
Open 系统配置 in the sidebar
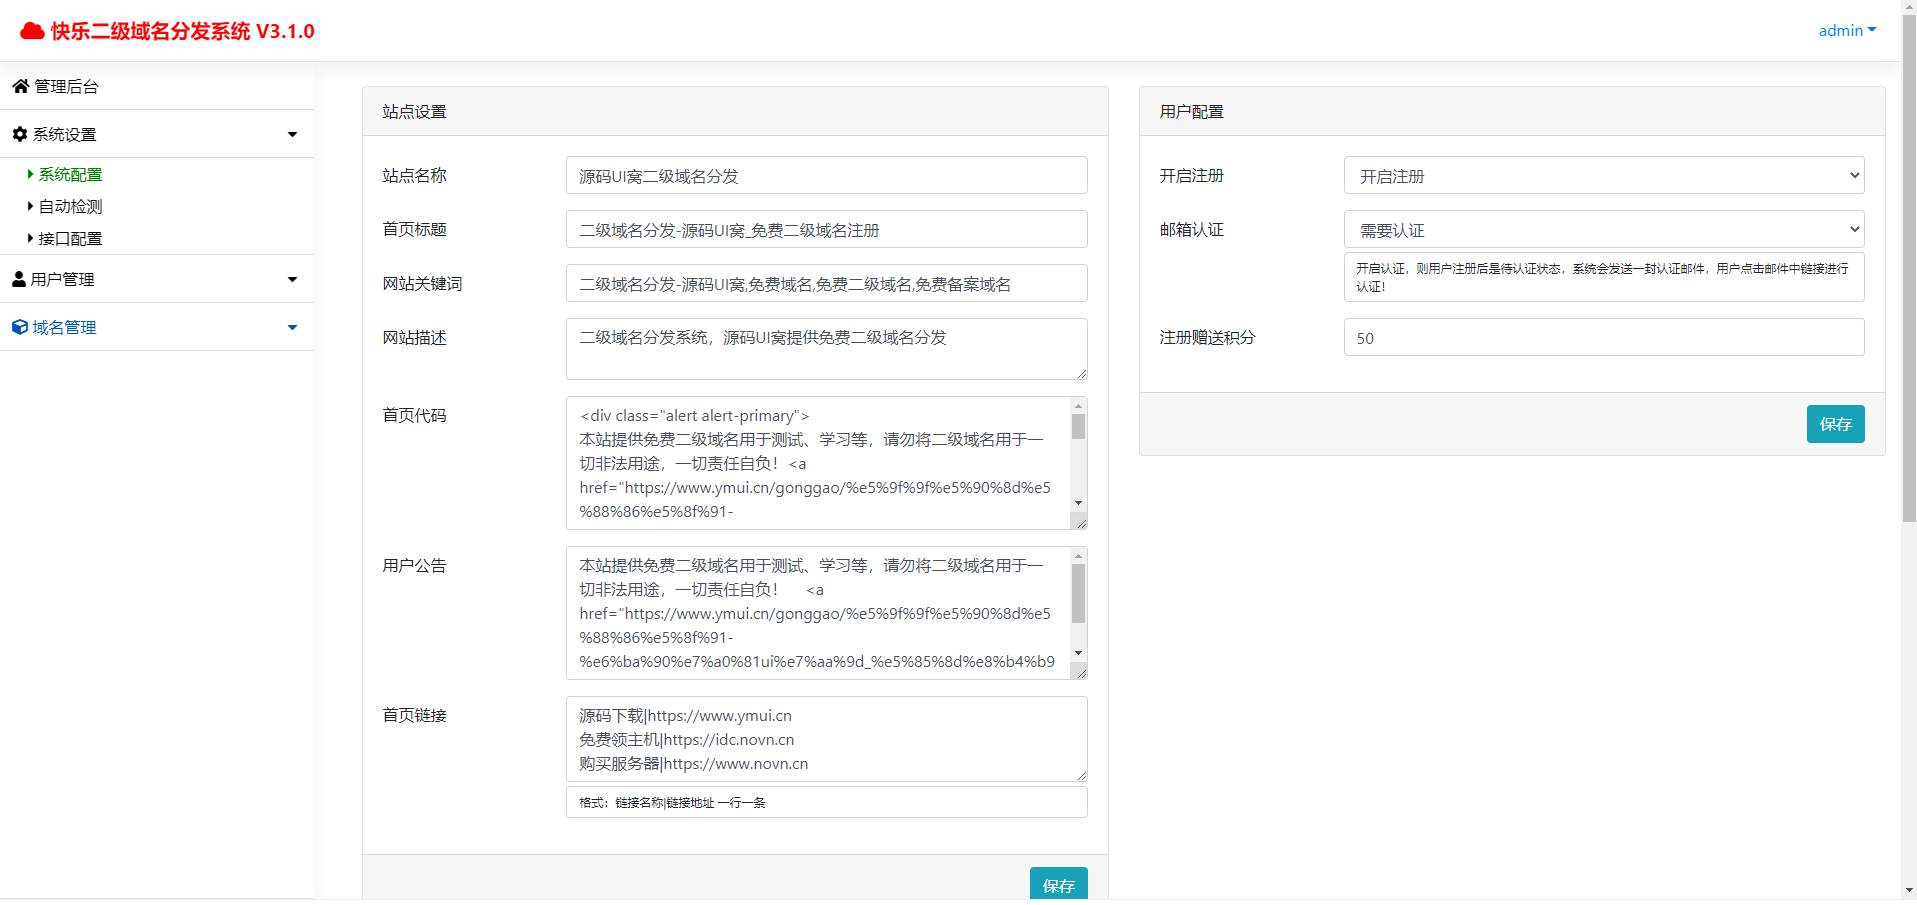pos(70,175)
